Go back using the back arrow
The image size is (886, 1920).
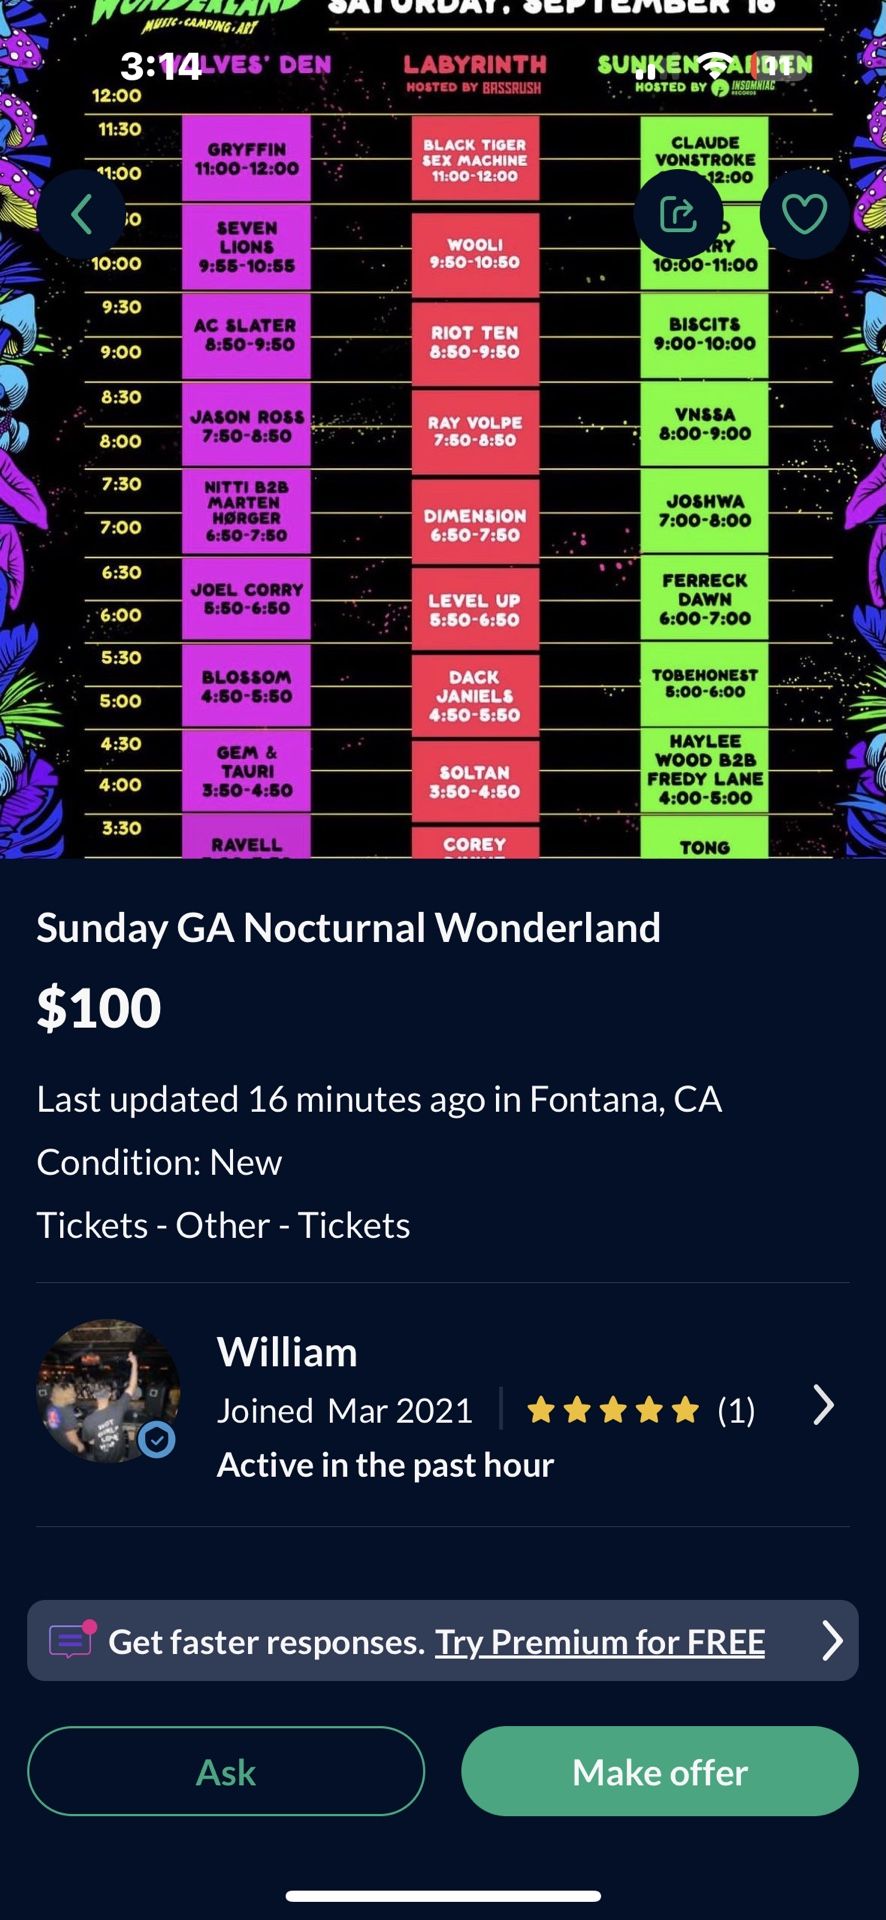[83, 213]
